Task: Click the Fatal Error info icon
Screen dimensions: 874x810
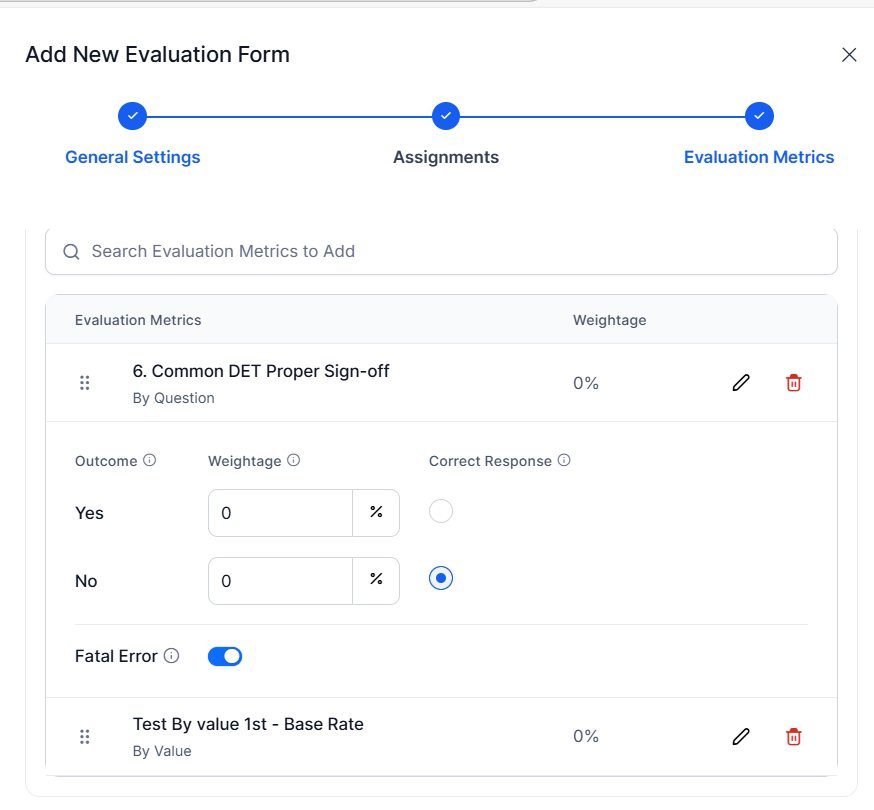Action: (171, 656)
